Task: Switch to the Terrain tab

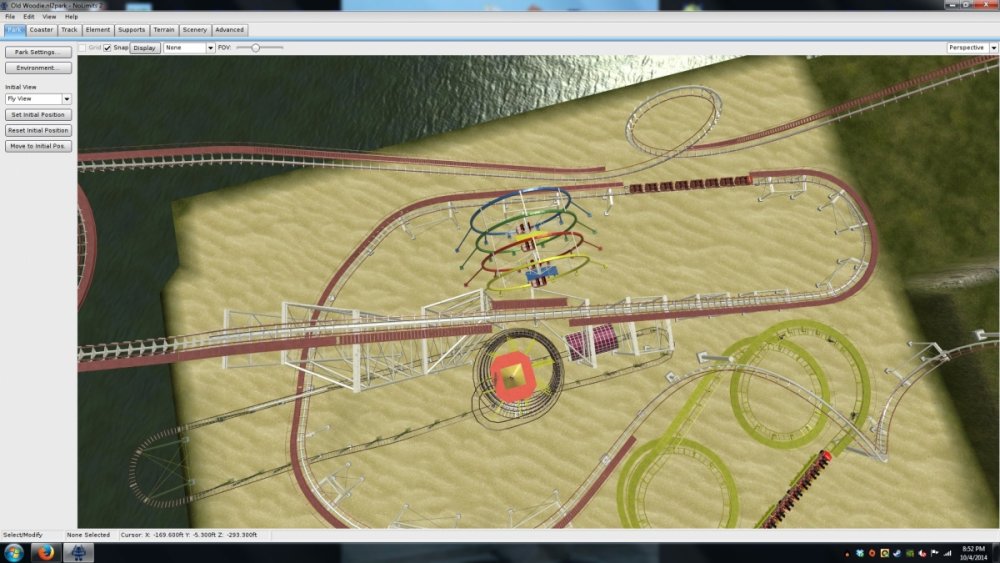Action: pyautogui.click(x=163, y=30)
